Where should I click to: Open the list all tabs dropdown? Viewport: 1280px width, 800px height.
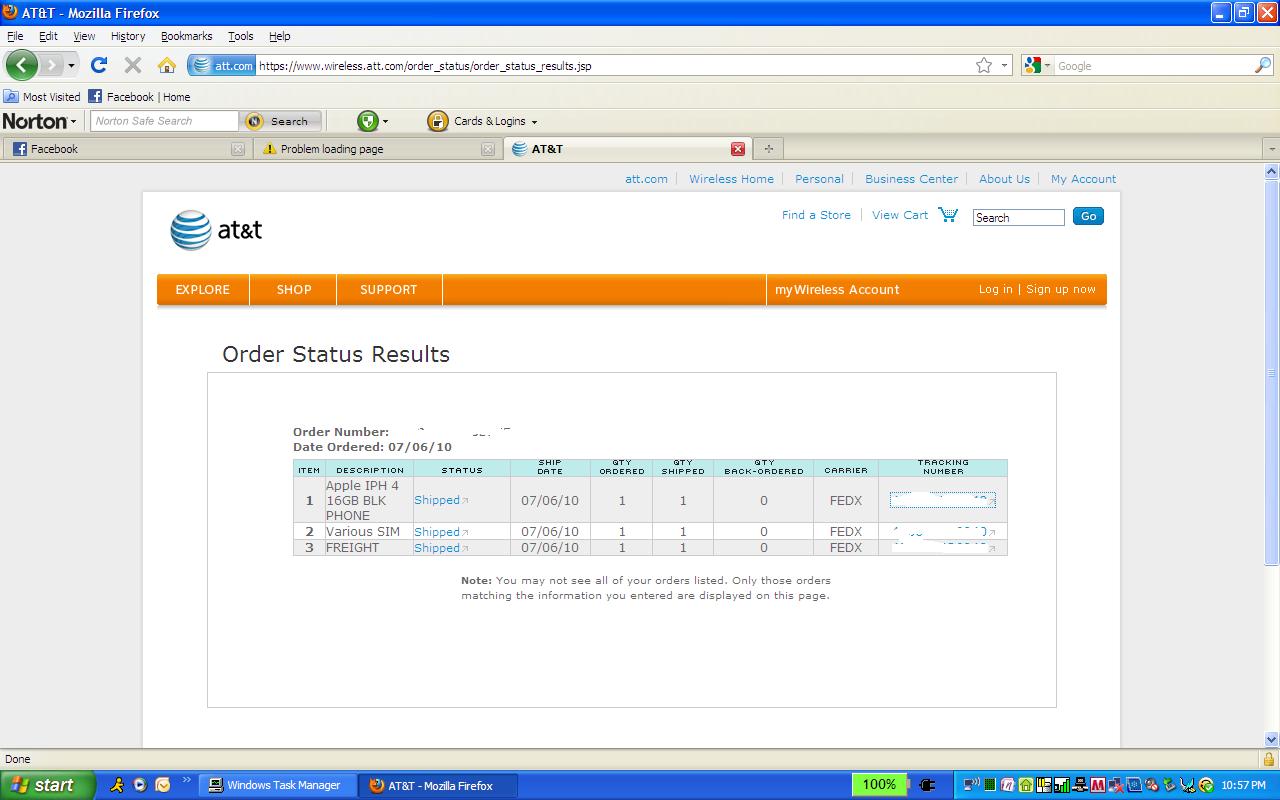1272,149
